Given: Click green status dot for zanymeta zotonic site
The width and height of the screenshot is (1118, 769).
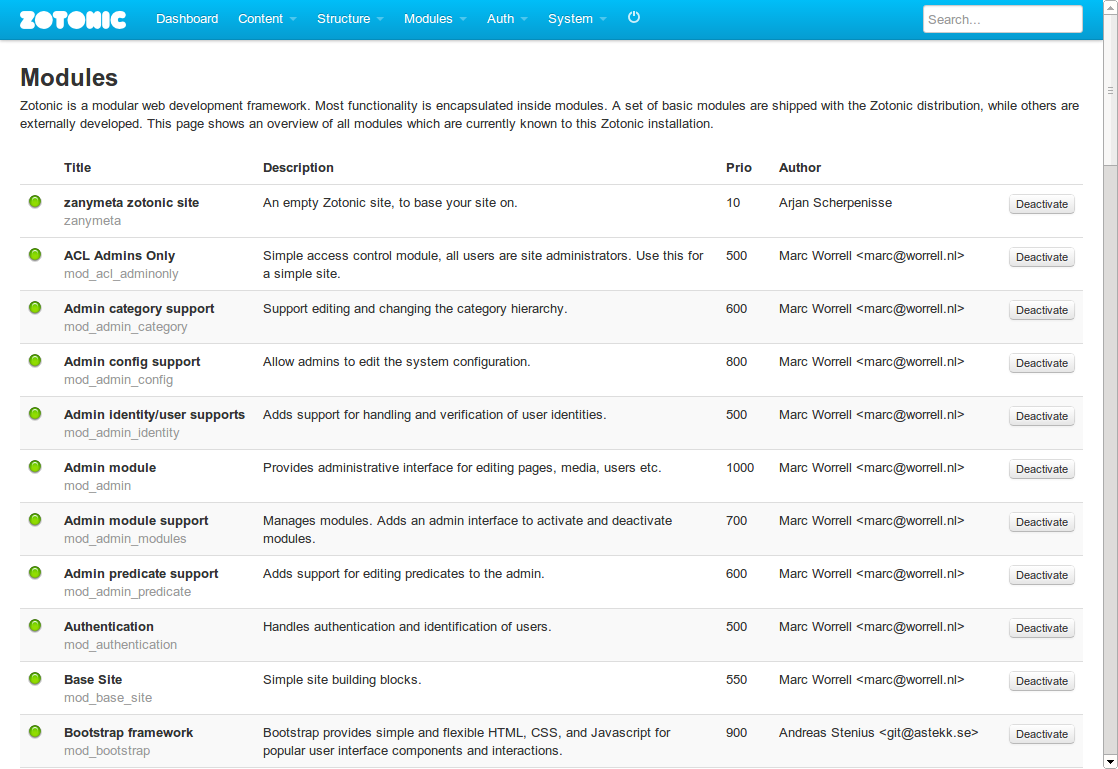Looking at the screenshot, I should point(35,202).
